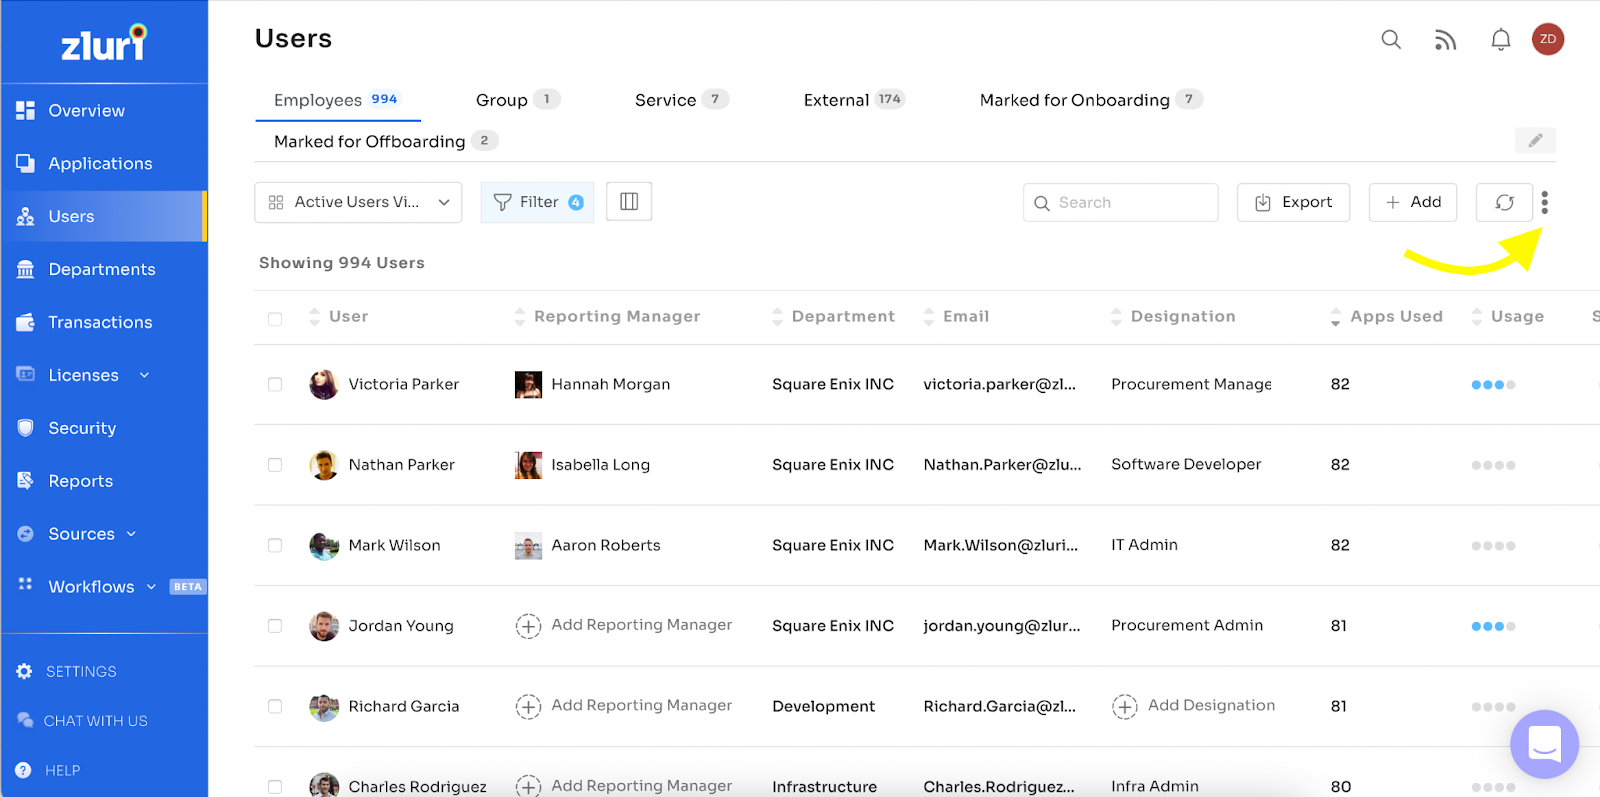This screenshot has width=1600, height=797.
Task: Click the Chat With Us icon
Action: (25, 720)
